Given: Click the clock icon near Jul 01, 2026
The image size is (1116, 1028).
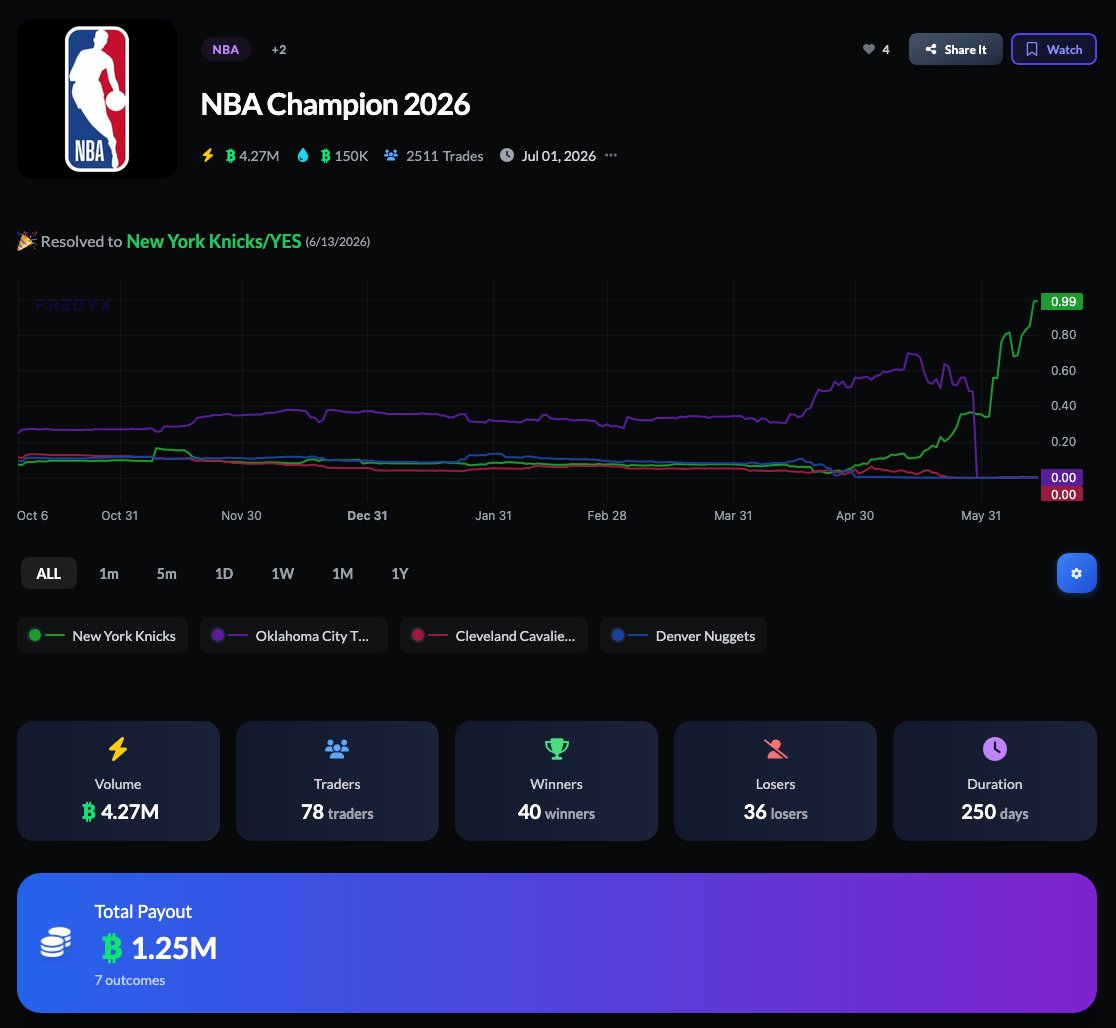Looking at the screenshot, I should (507, 155).
